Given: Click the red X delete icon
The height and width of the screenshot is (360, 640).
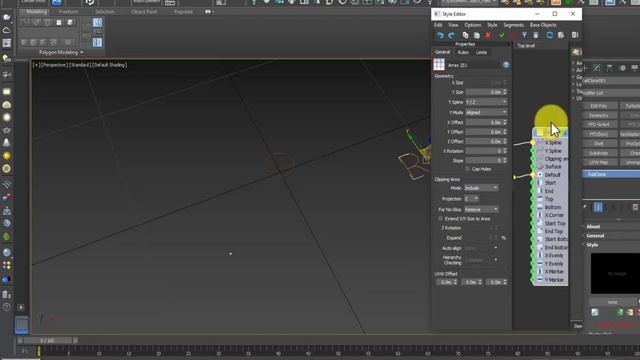Looking at the screenshot, I should point(488,36).
